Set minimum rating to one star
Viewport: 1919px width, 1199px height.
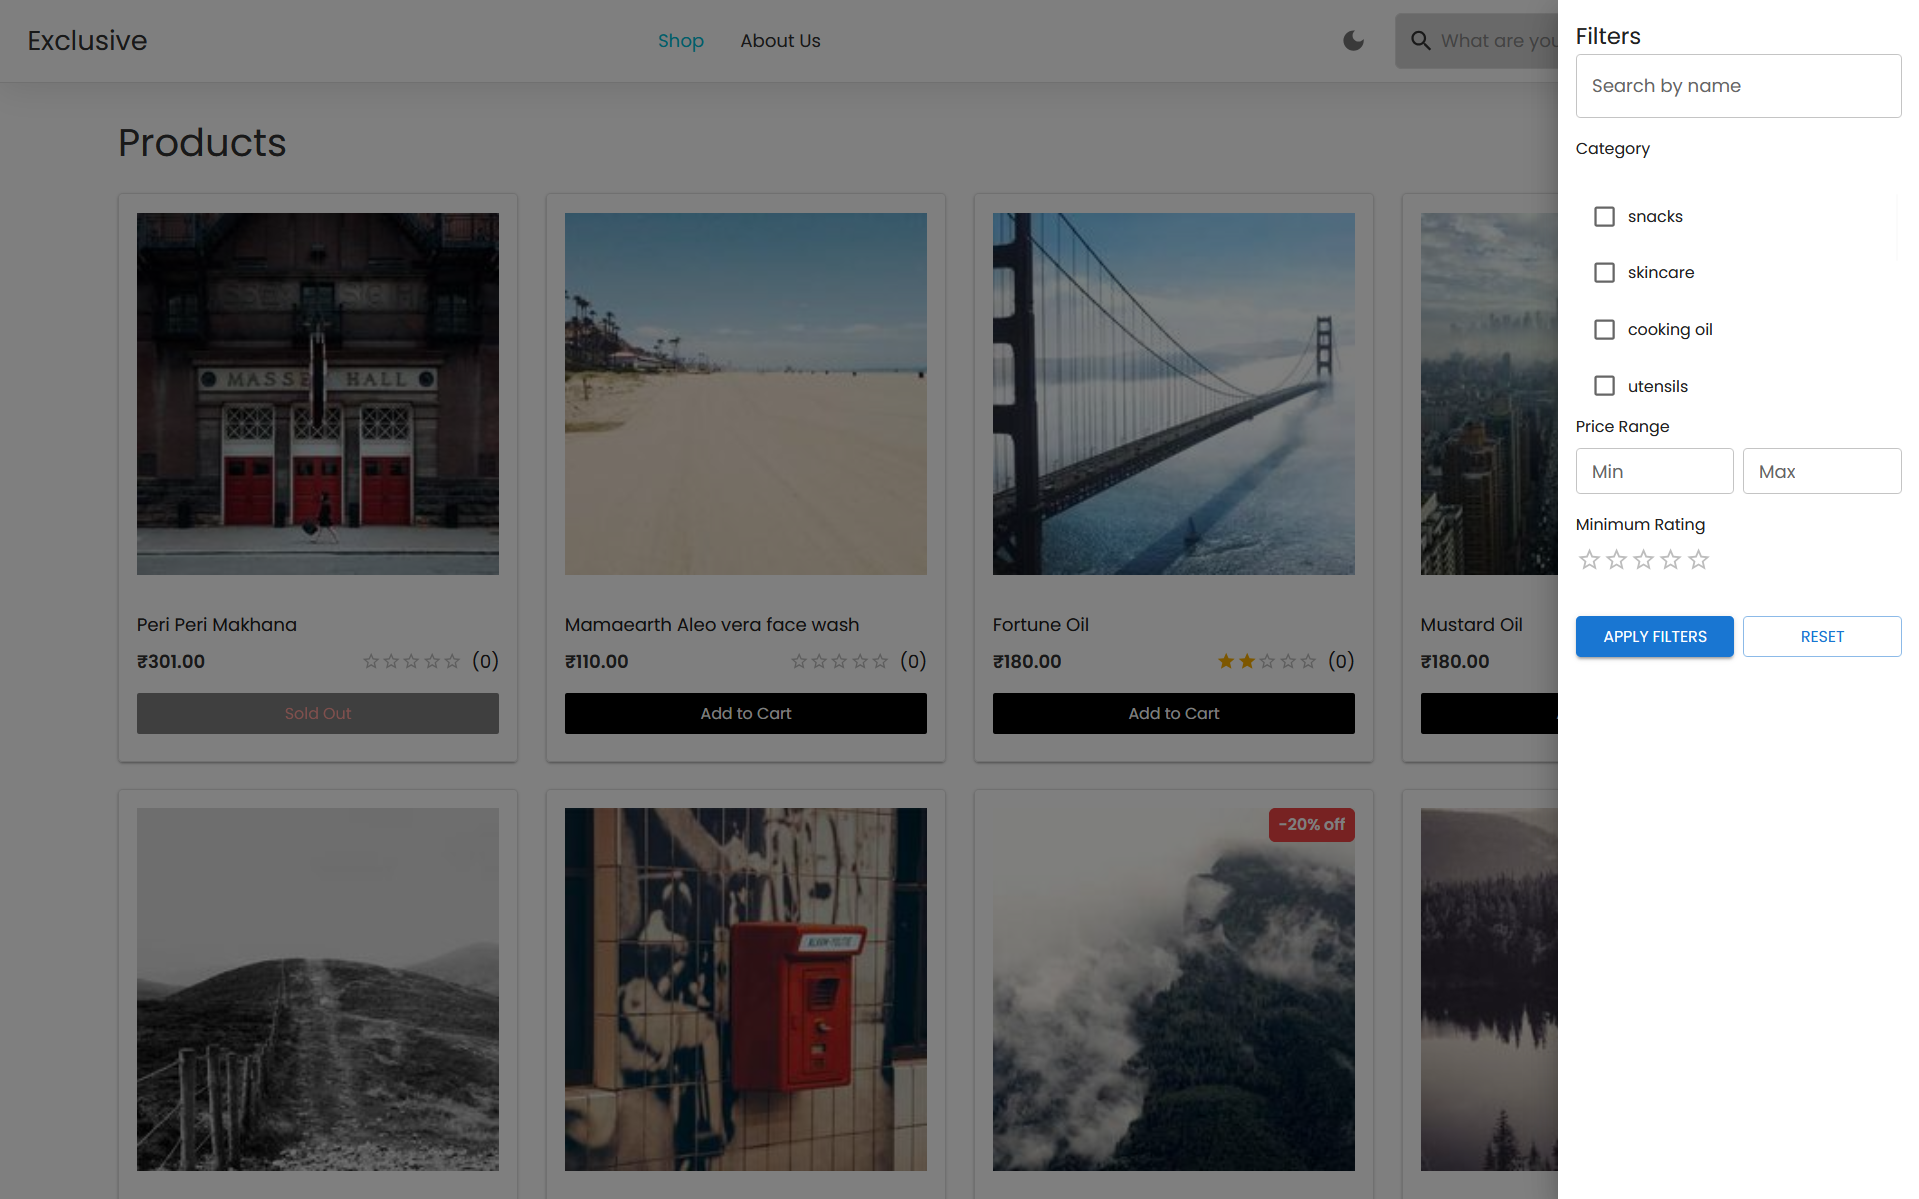pos(1589,560)
